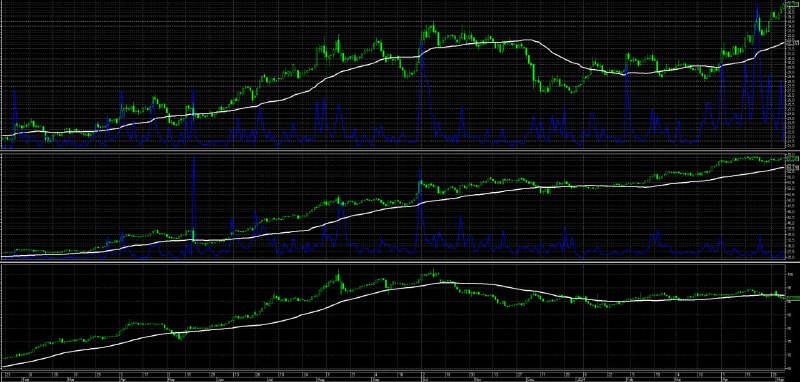800x382 pixels.
Task: Select the highest green price peak in the bottom chart
Action: click(433, 271)
